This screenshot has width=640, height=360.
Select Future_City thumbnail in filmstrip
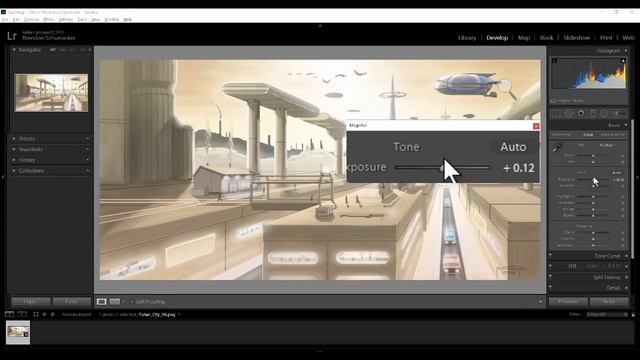pos(18,332)
